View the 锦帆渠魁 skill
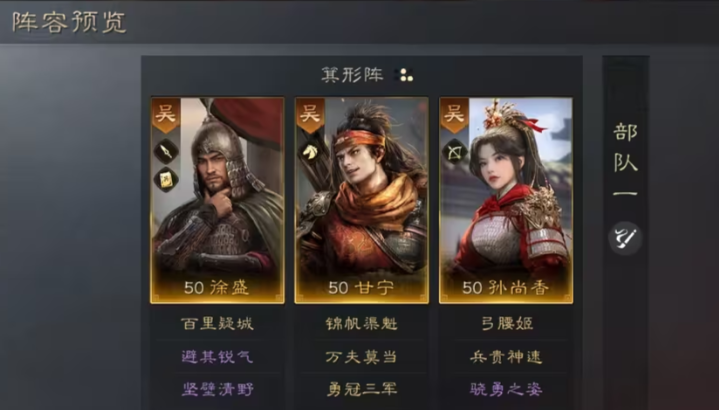719x410 pixels. point(362,323)
